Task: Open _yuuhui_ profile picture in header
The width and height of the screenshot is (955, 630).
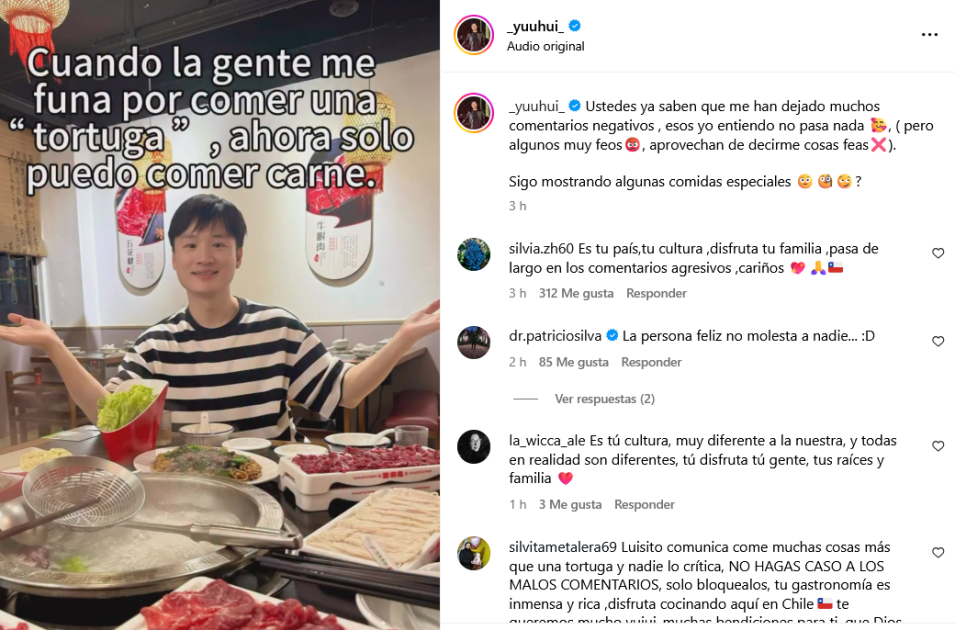Action: [474, 35]
